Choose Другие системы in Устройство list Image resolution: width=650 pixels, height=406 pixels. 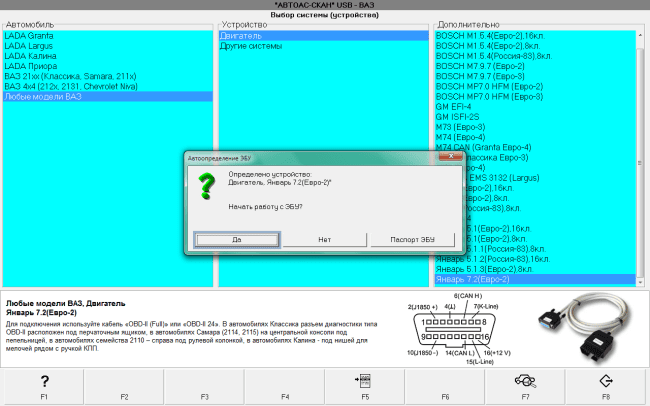click(250, 45)
